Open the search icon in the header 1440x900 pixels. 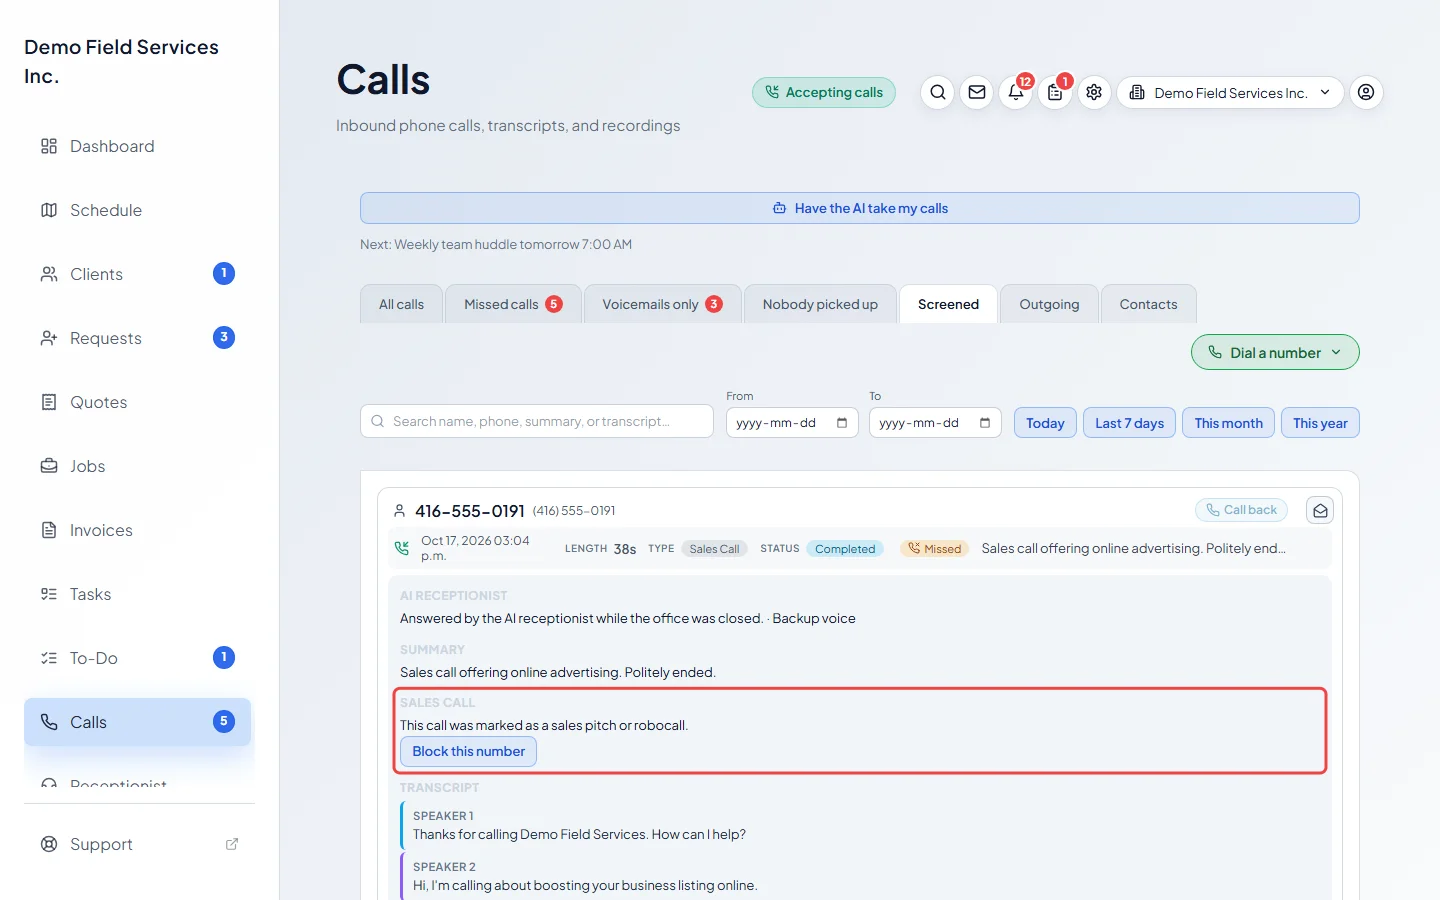[x=937, y=92]
